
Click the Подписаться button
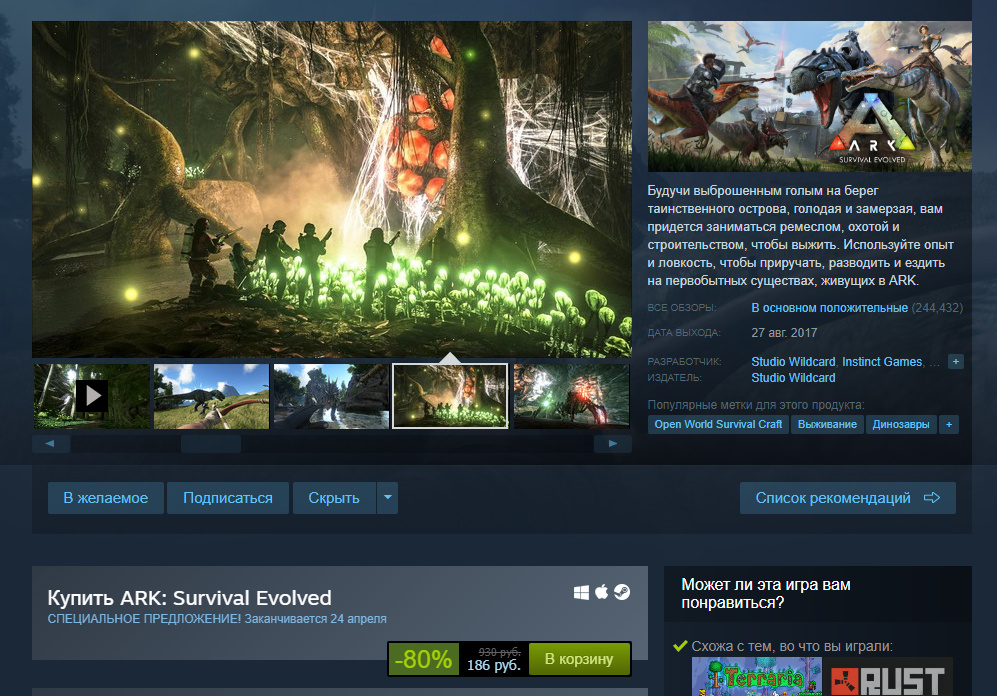tap(228, 498)
